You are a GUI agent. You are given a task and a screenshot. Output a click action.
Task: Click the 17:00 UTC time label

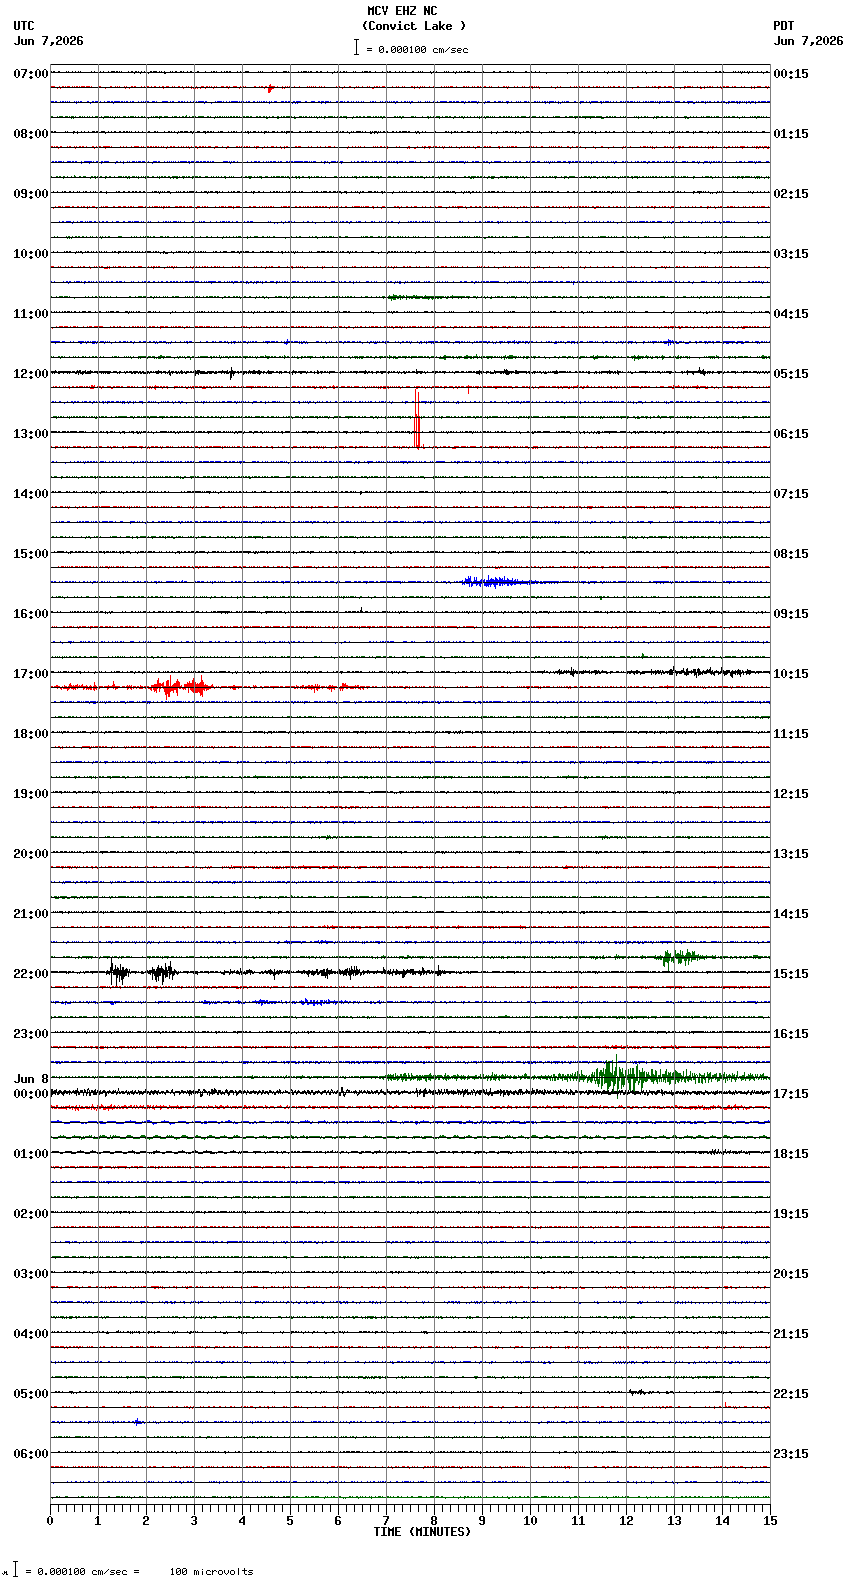coord(31,674)
